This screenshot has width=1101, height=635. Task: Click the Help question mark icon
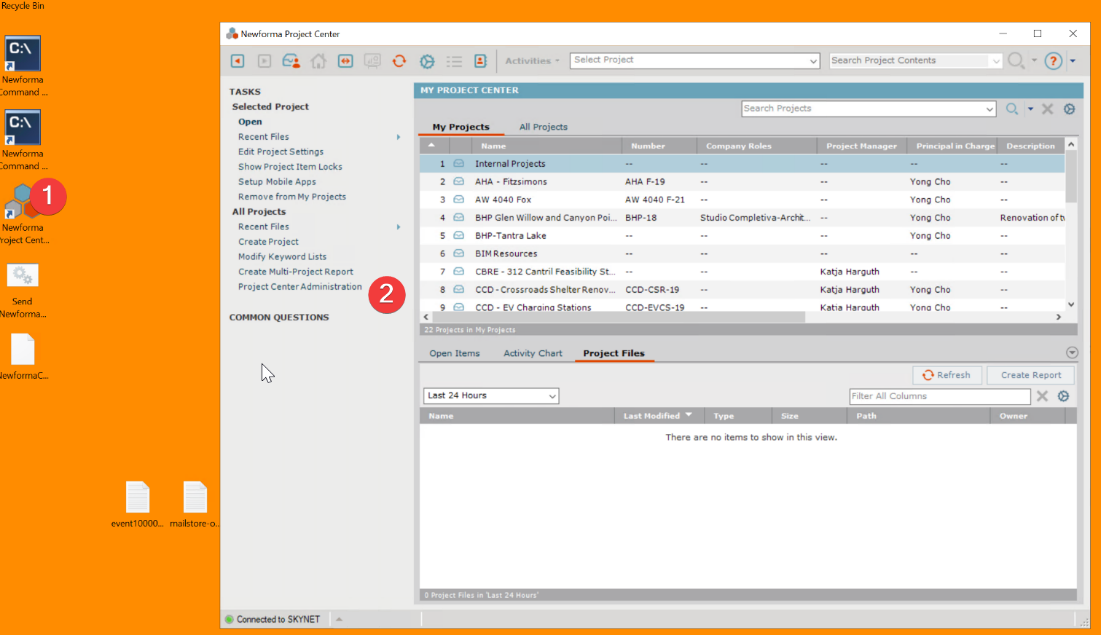coord(1053,61)
